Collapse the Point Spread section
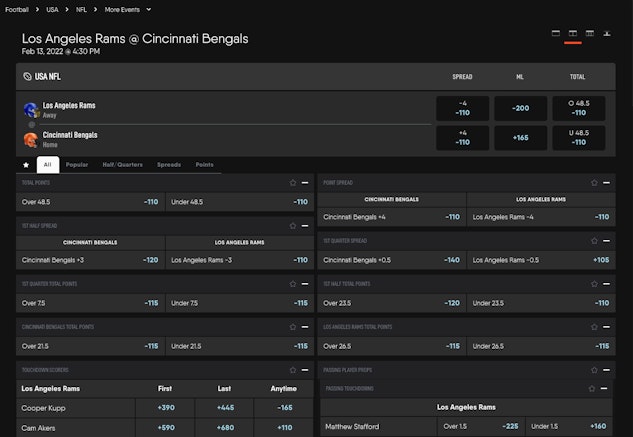This screenshot has height=437, width=633. pos(606,183)
